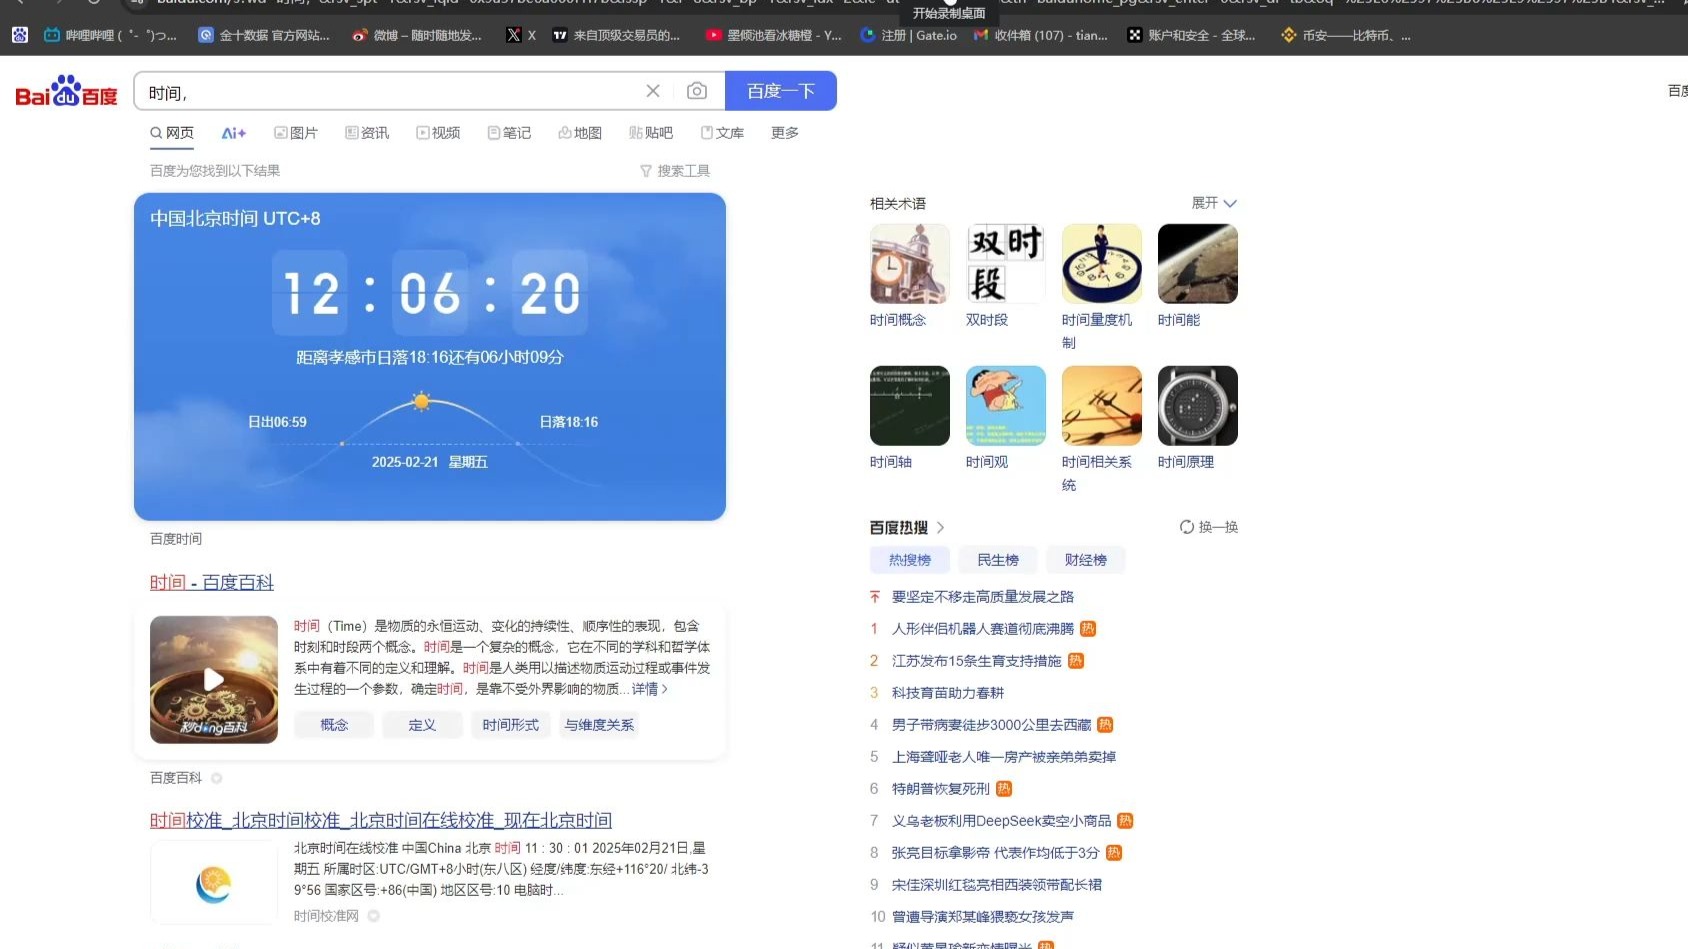Click the 与维度关系 chip

599,725
